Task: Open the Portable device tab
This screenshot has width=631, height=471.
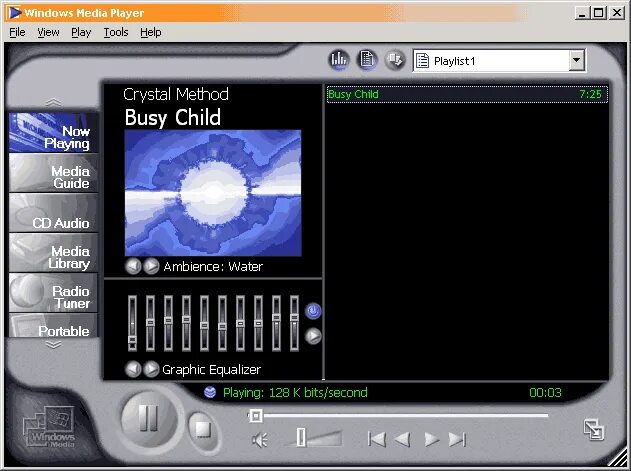Action: tap(54, 325)
